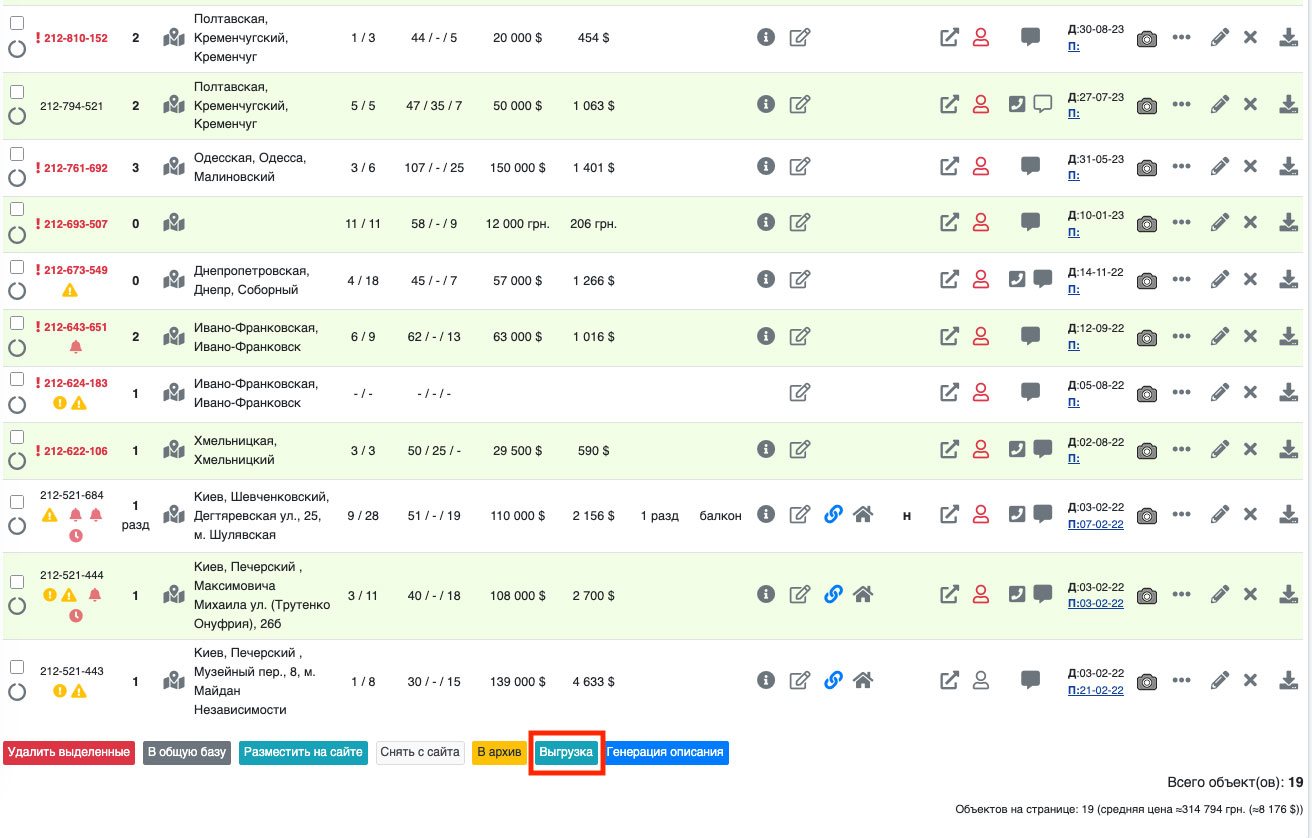The image size is (1312, 838).
Task: Edit listing 212-624-183 with pencil icon
Action: pyautogui.click(x=1219, y=393)
